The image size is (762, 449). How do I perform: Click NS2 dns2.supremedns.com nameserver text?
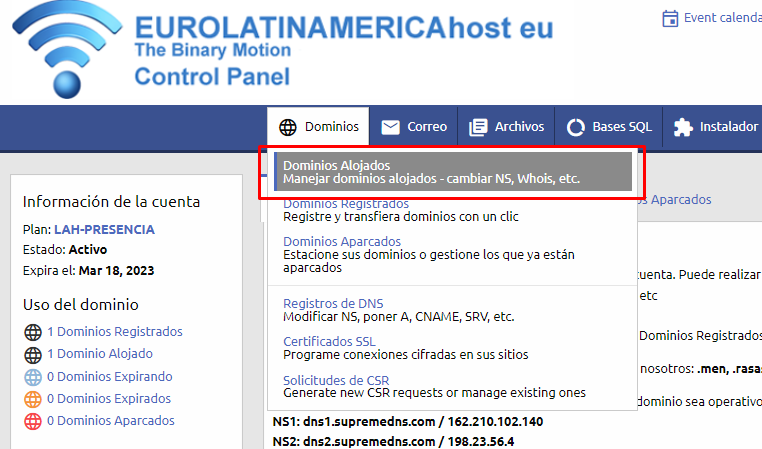(x=393, y=441)
